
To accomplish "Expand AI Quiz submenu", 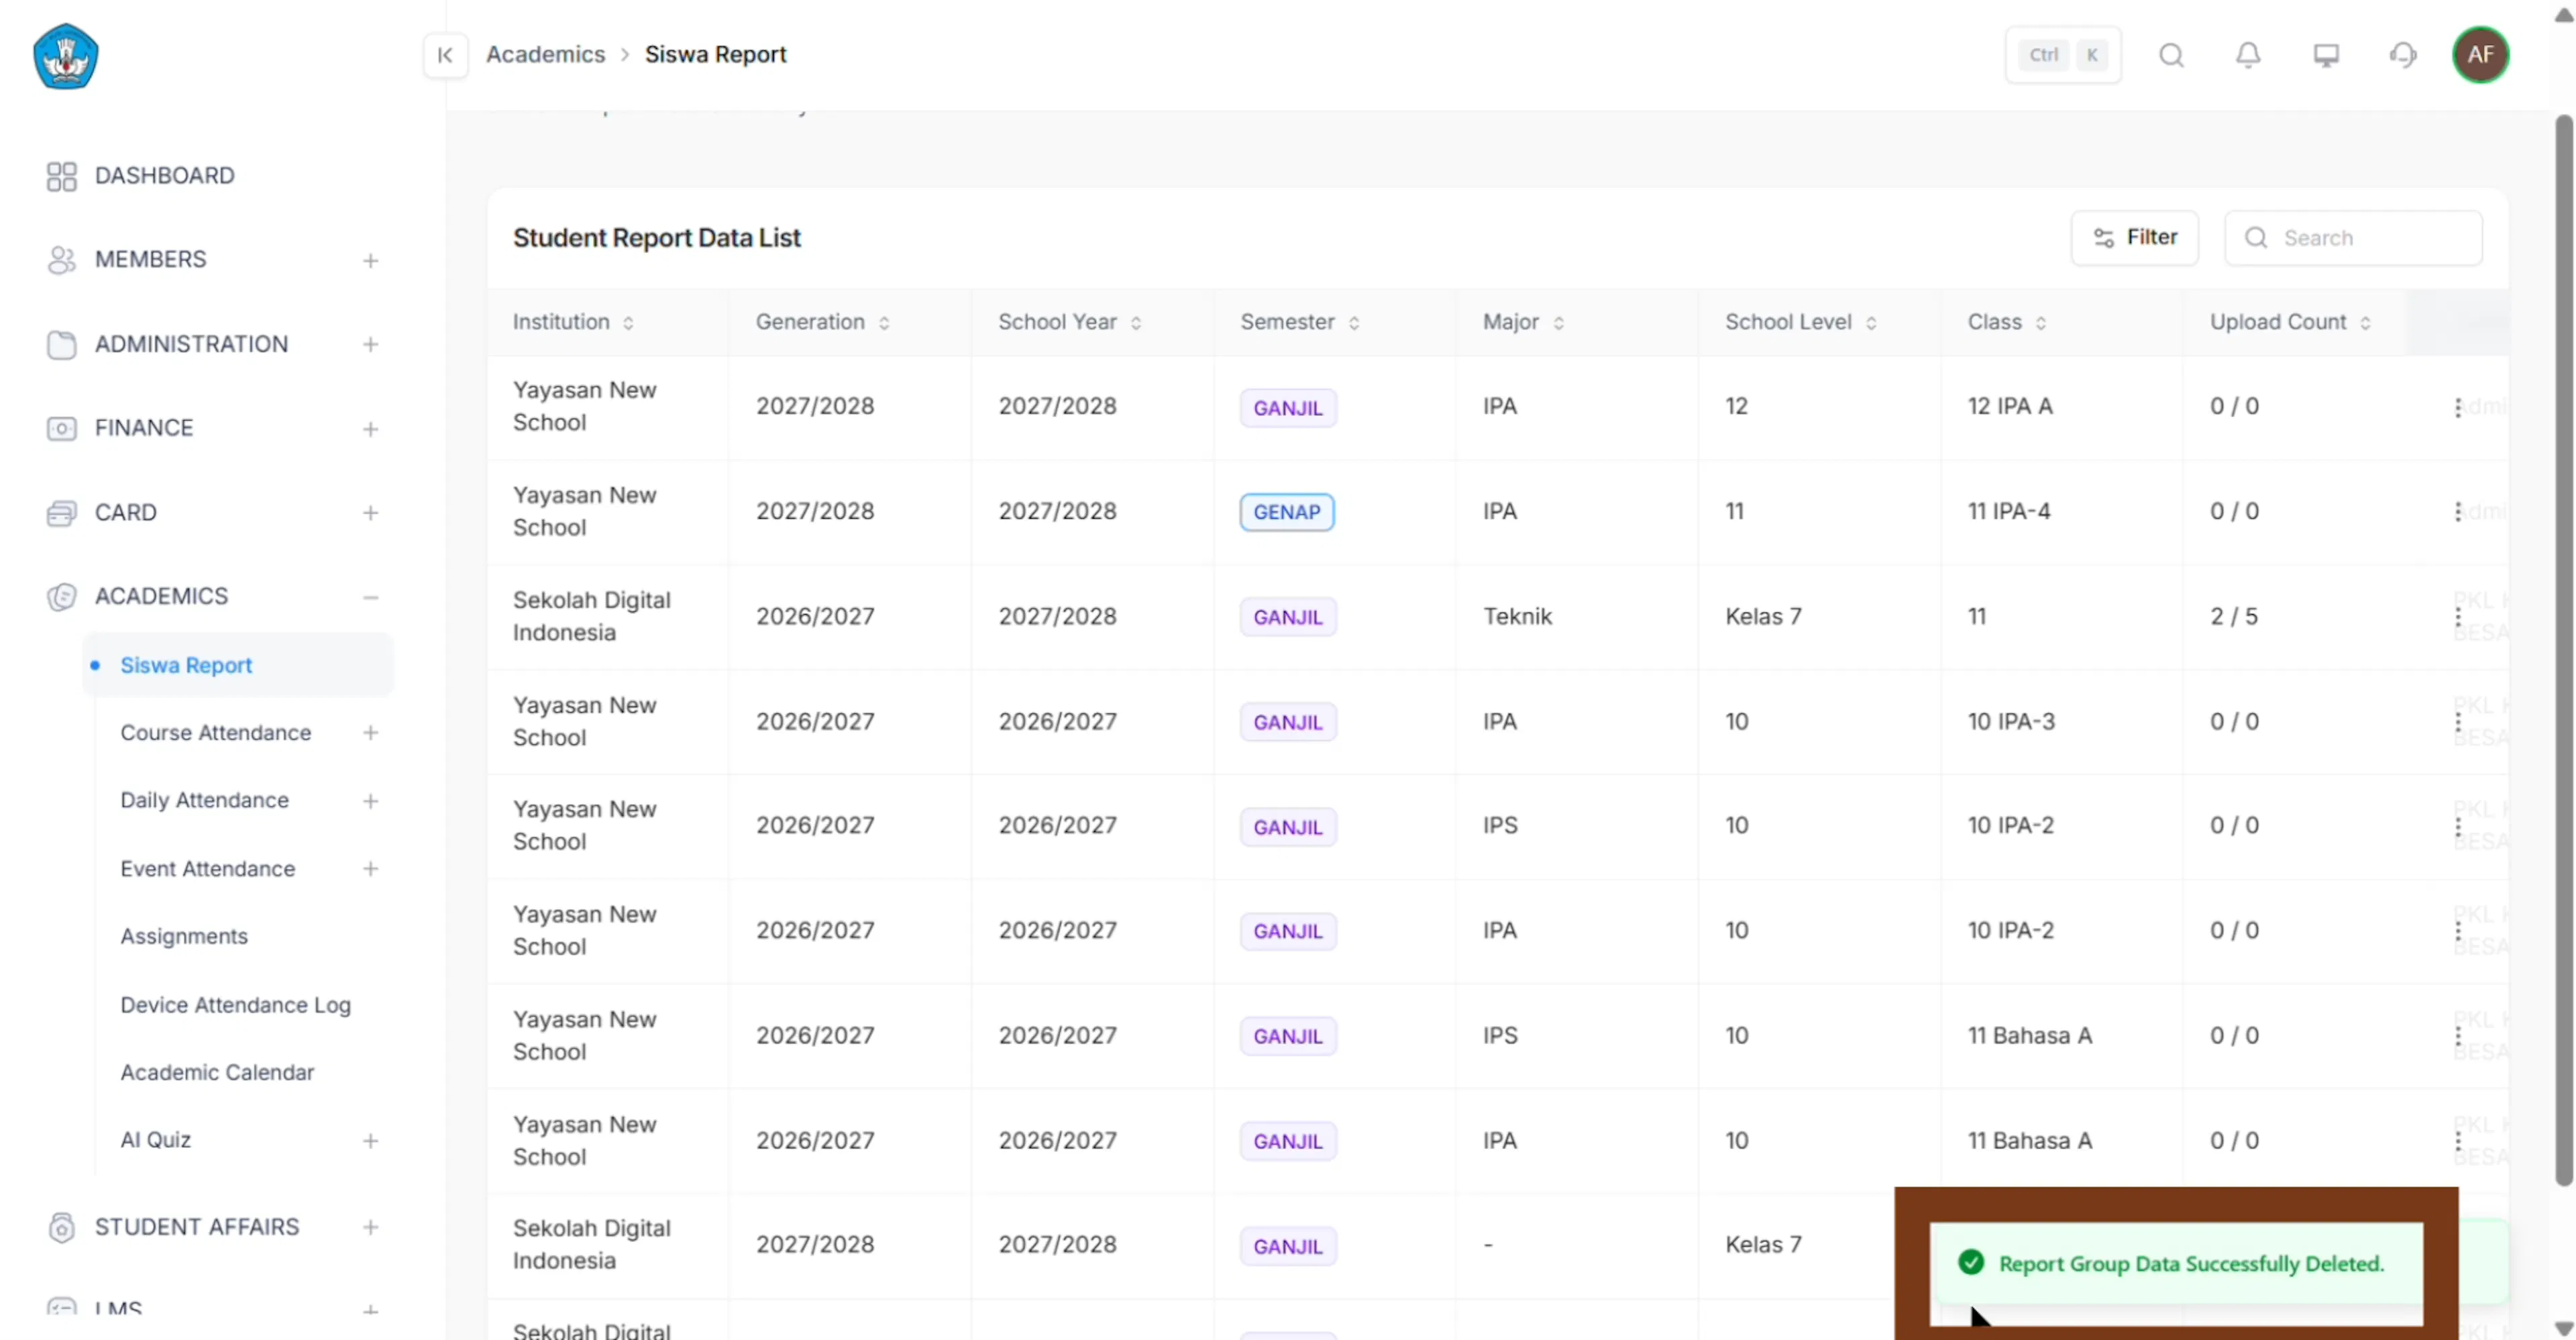I will (x=370, y=1141).
